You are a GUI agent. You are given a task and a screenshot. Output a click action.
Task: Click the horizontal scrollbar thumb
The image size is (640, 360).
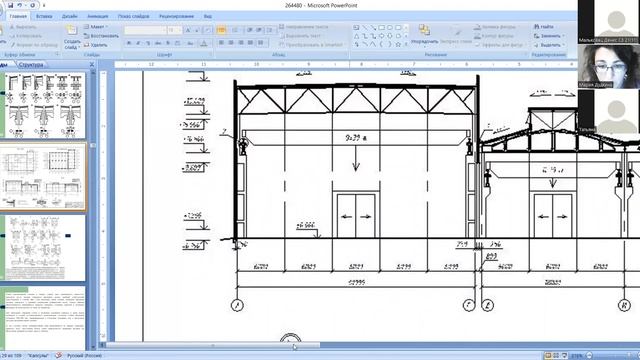[x=213, y=345]
